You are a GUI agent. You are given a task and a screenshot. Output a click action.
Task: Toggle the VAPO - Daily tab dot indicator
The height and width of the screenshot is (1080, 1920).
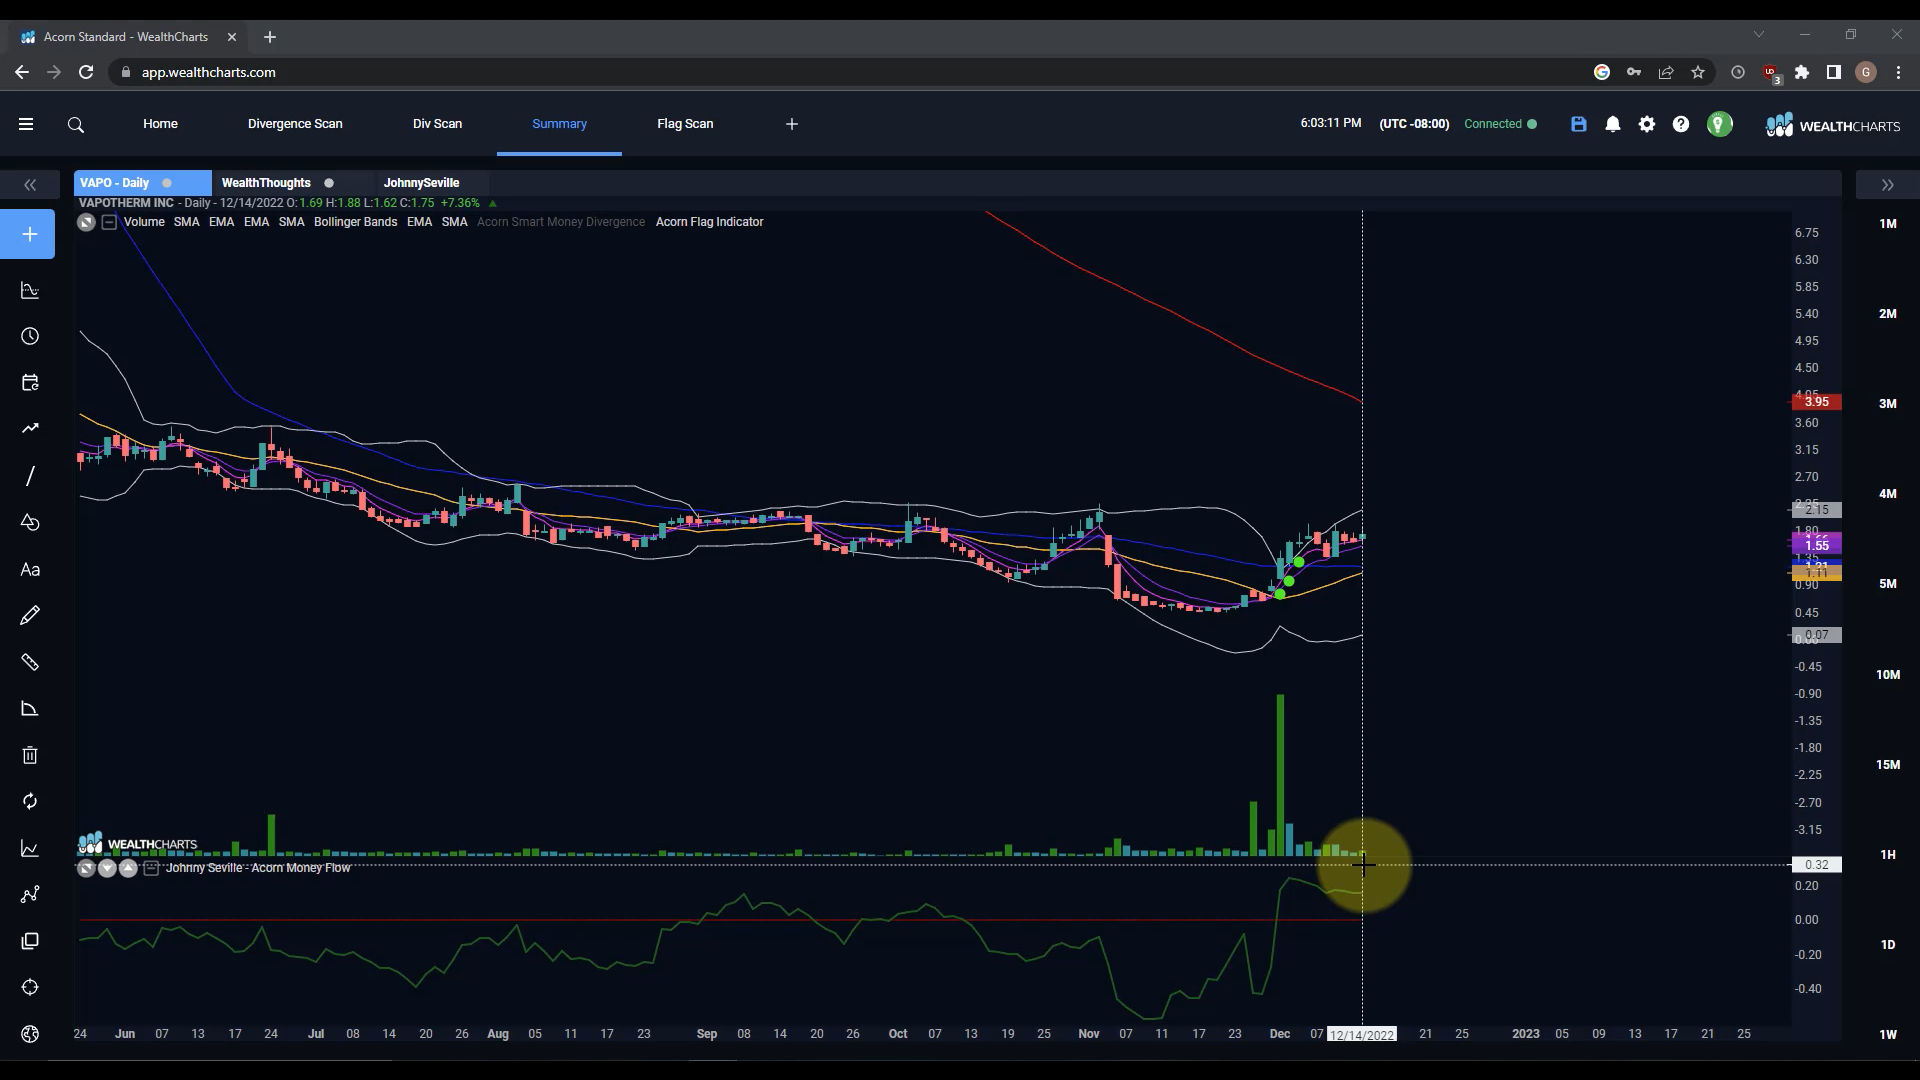point(167,183)
